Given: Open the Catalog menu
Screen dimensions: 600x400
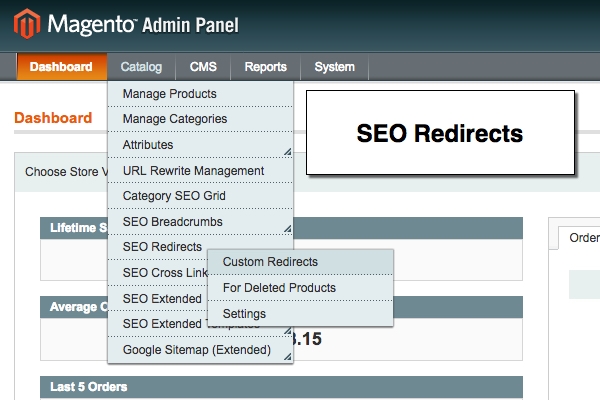Looking at the screenshot, I should (x=141, y=67).
